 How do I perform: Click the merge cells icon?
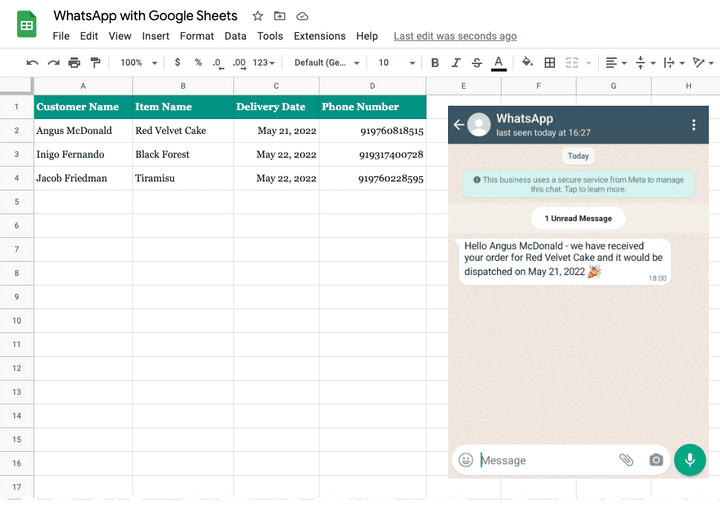[x=572, y=62]
